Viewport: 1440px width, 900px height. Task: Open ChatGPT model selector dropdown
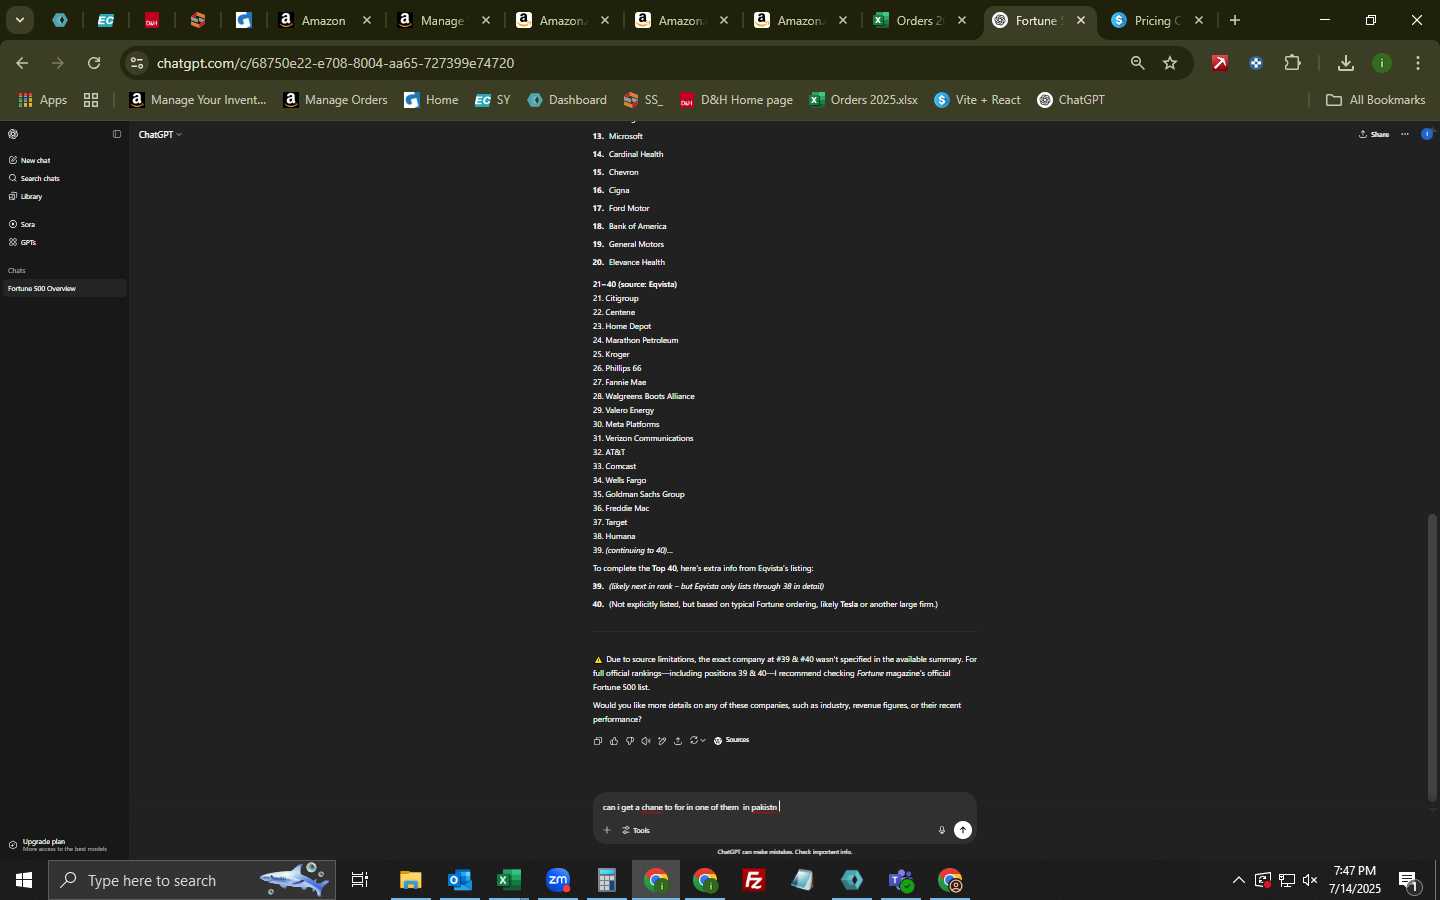[160, 134]
